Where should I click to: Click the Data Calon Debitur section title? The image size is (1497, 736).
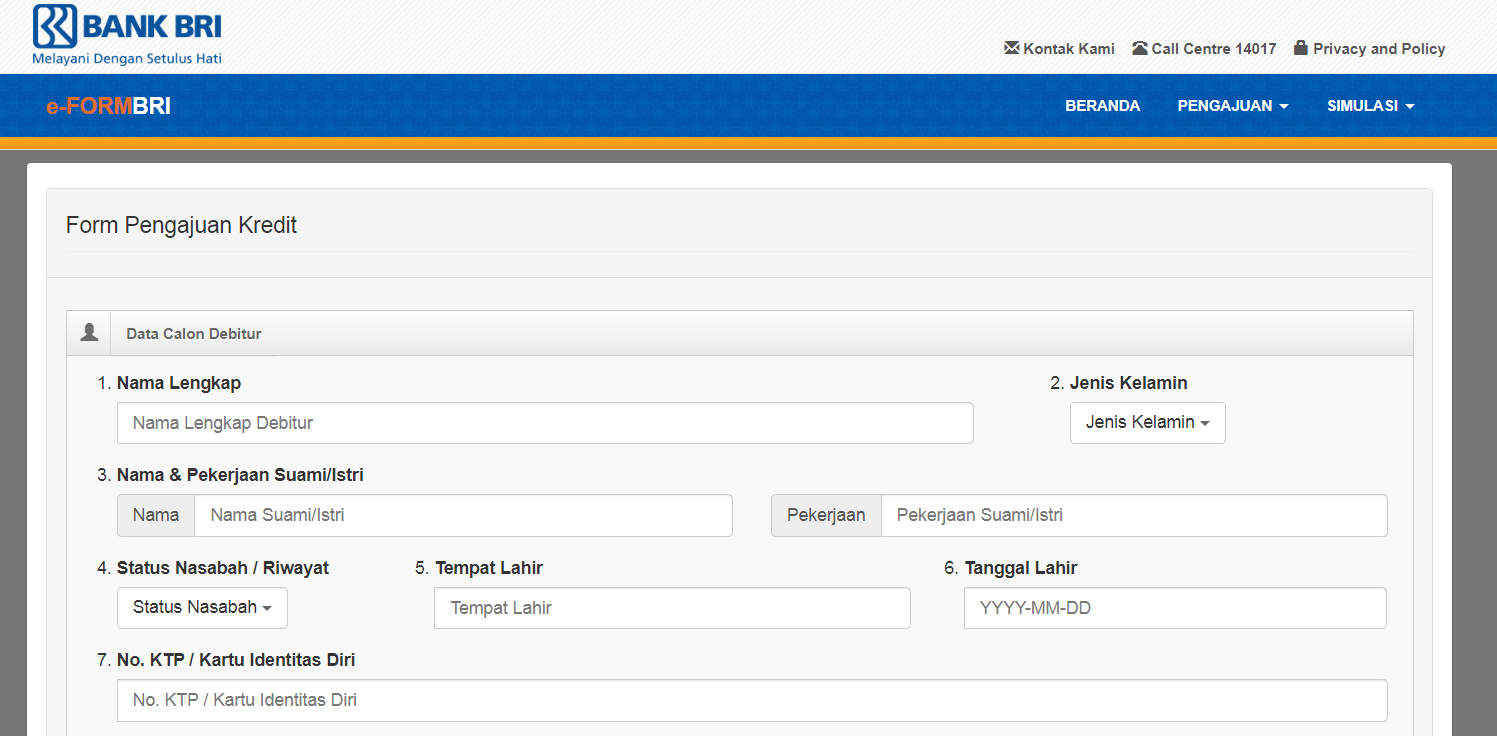[194, 334]
